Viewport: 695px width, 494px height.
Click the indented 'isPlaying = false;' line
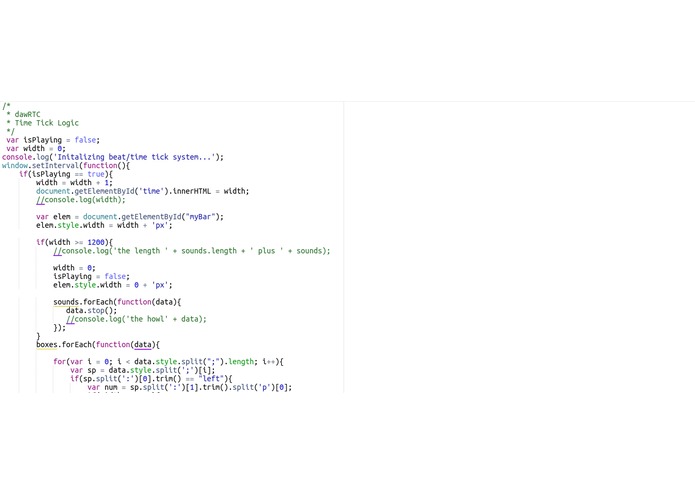click(x=91, y=276)
